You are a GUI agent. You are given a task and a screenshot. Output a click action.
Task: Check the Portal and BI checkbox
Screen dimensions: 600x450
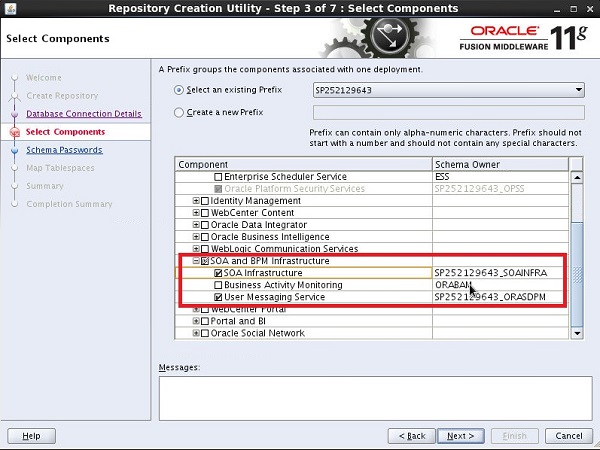pyautogui.click(x=205, y=321)
